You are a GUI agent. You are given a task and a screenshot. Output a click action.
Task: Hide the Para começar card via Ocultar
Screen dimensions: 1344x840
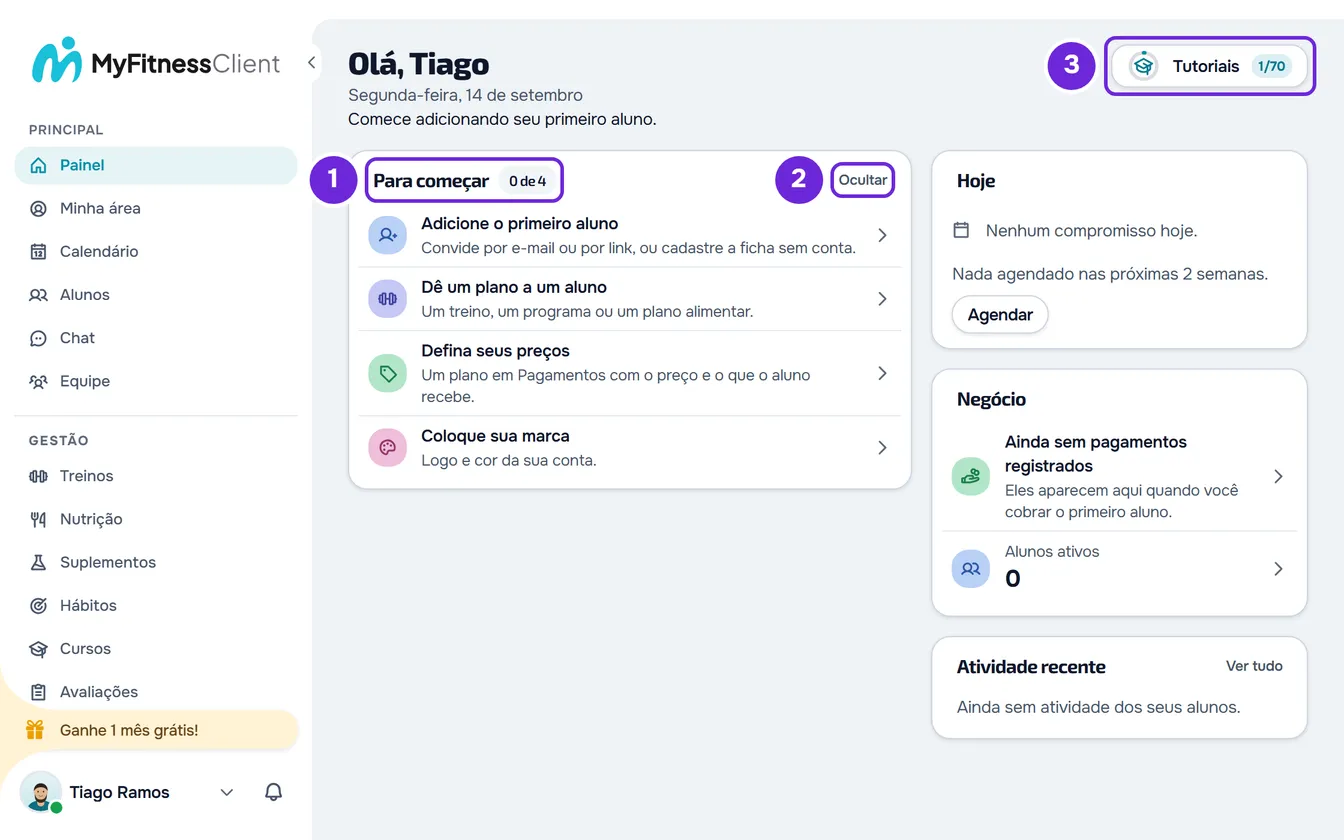(863, 180)
